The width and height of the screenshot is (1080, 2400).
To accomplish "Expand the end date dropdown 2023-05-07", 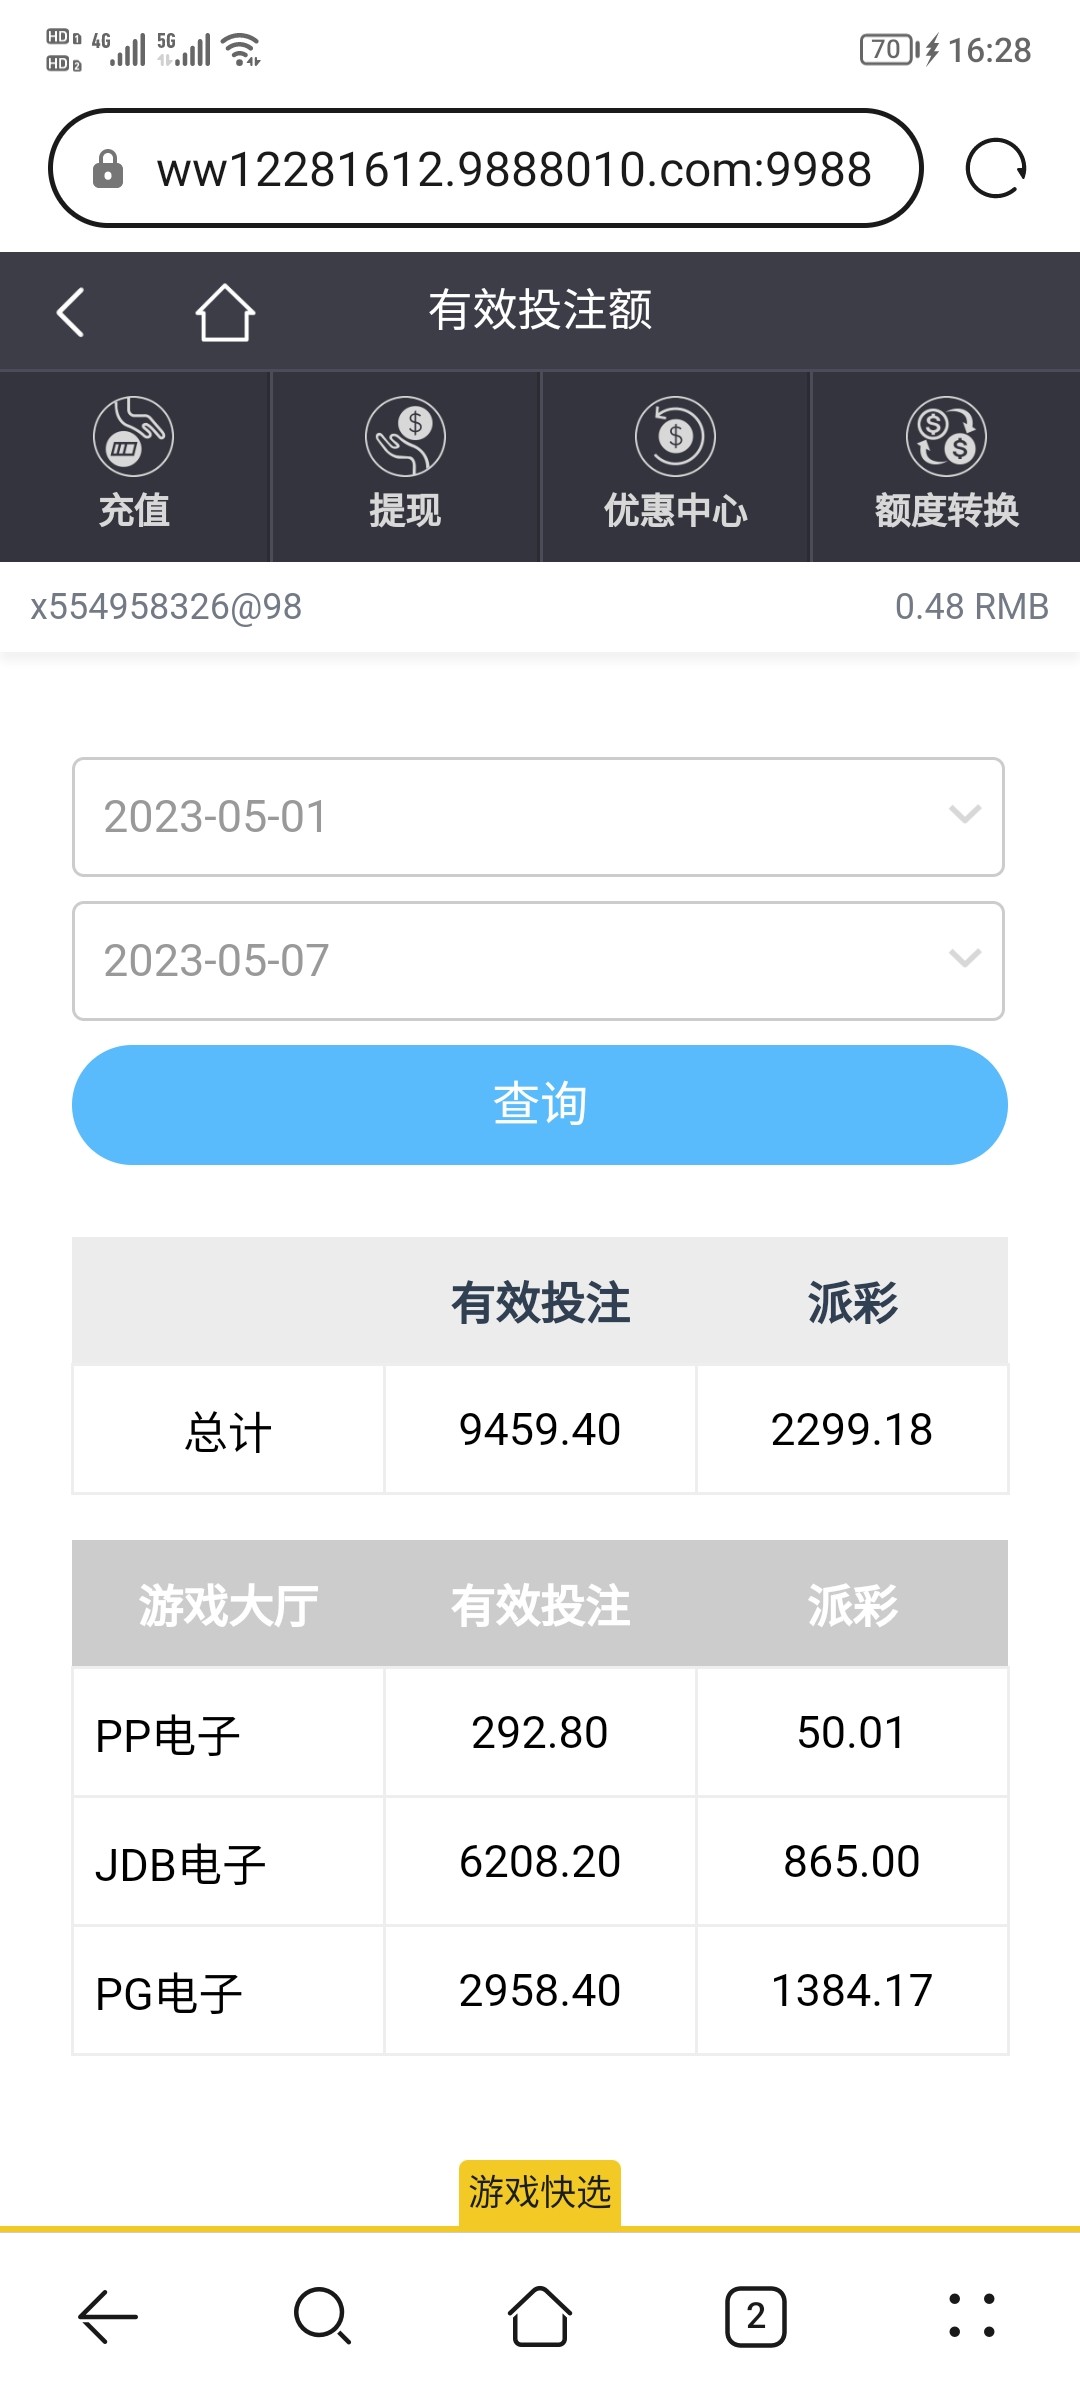I will [x=538, y=961].
